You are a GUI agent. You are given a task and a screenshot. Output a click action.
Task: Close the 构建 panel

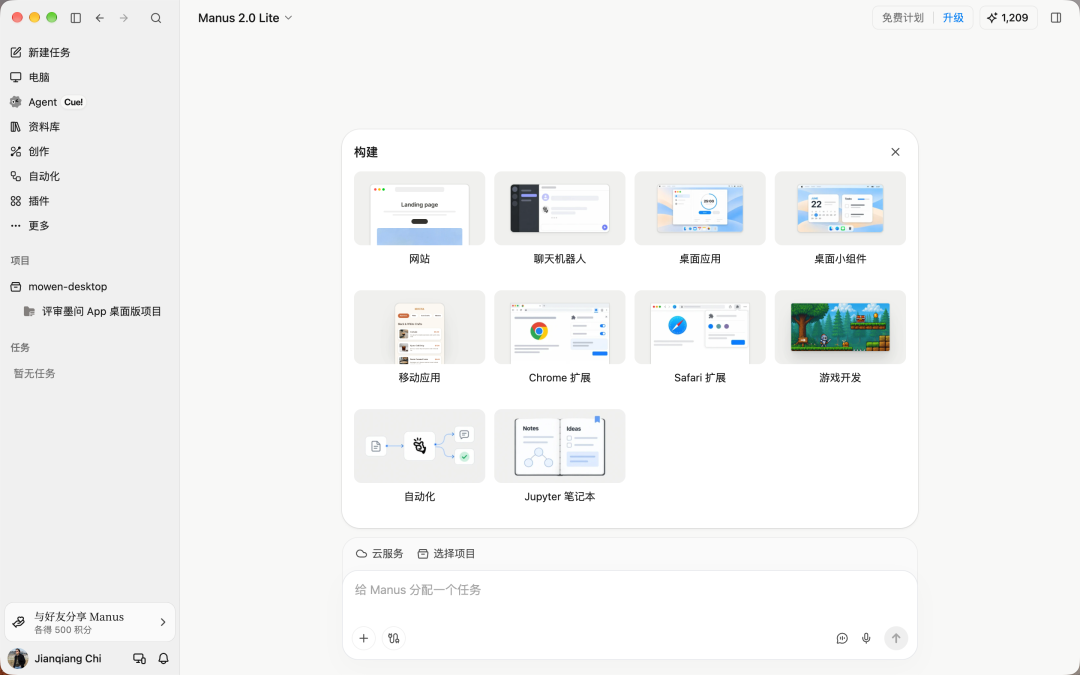click(x=895, y=152)
